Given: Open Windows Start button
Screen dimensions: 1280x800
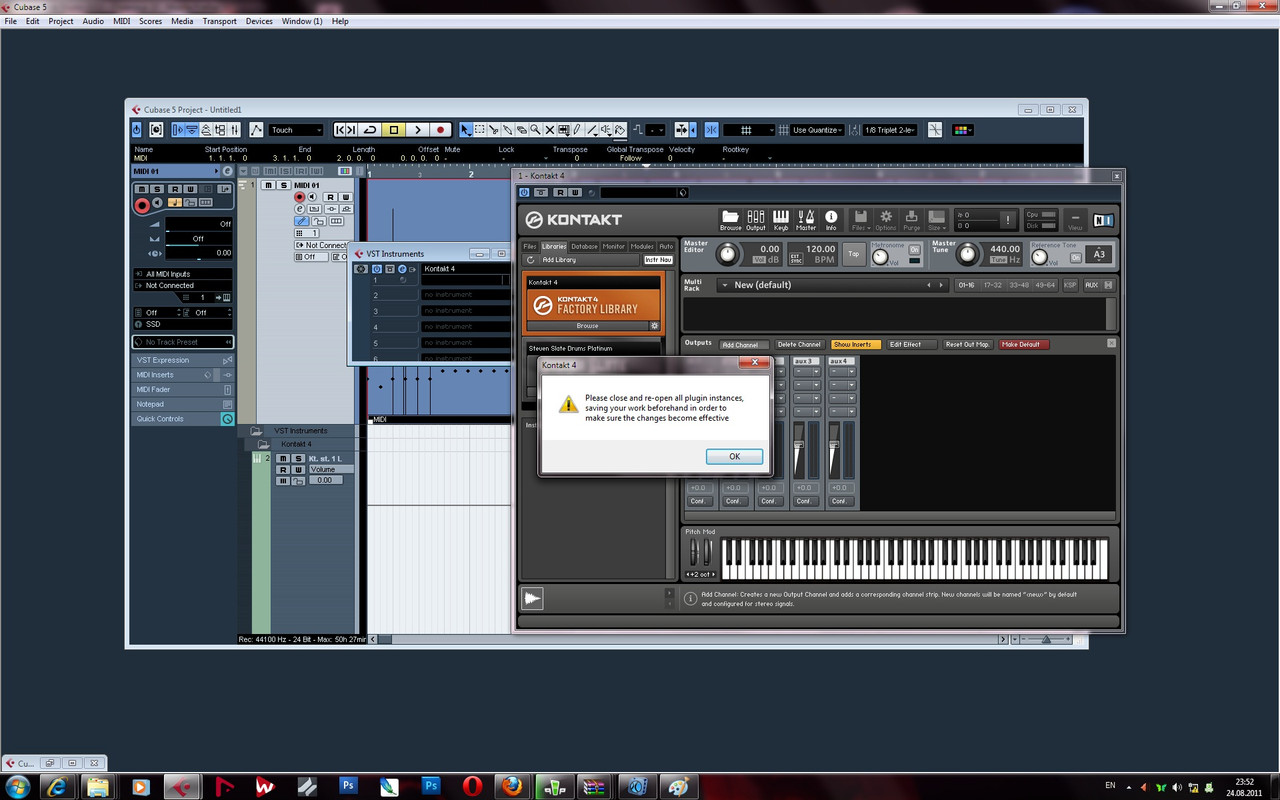Looking at the screenshot, I should pos(18,786).
